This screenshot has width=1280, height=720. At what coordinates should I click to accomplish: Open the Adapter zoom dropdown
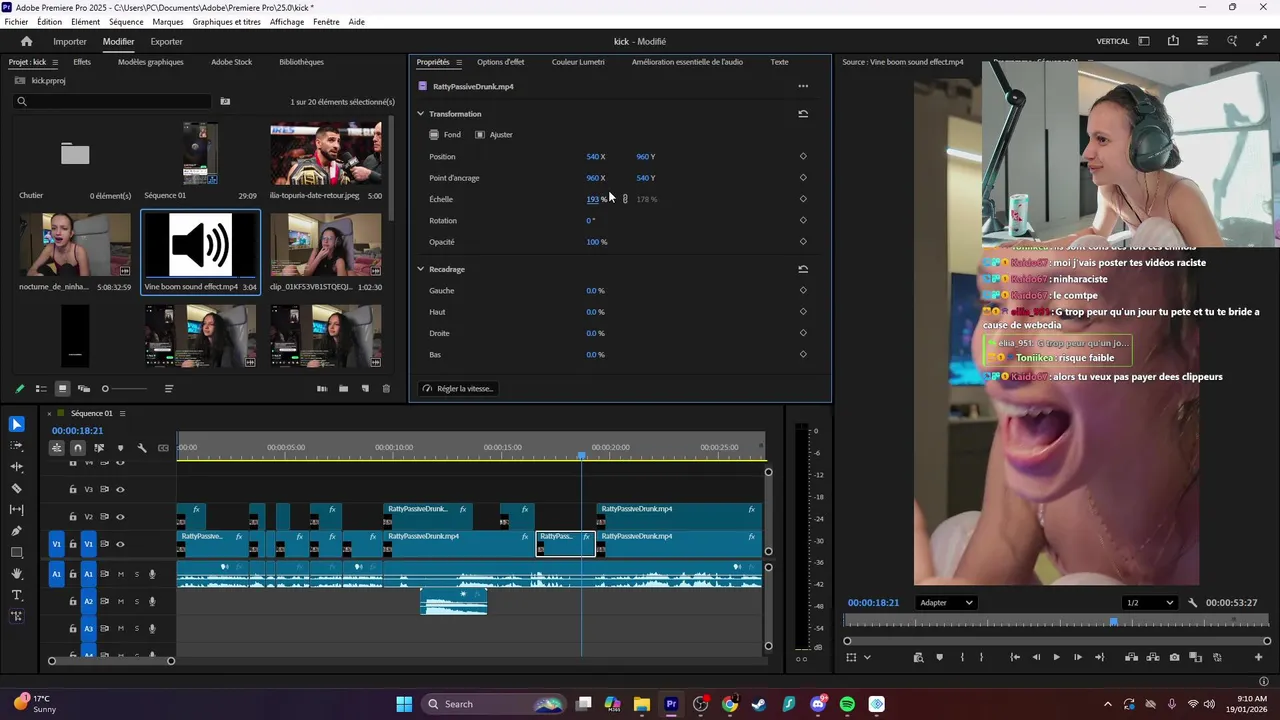(x=946, y=603)
